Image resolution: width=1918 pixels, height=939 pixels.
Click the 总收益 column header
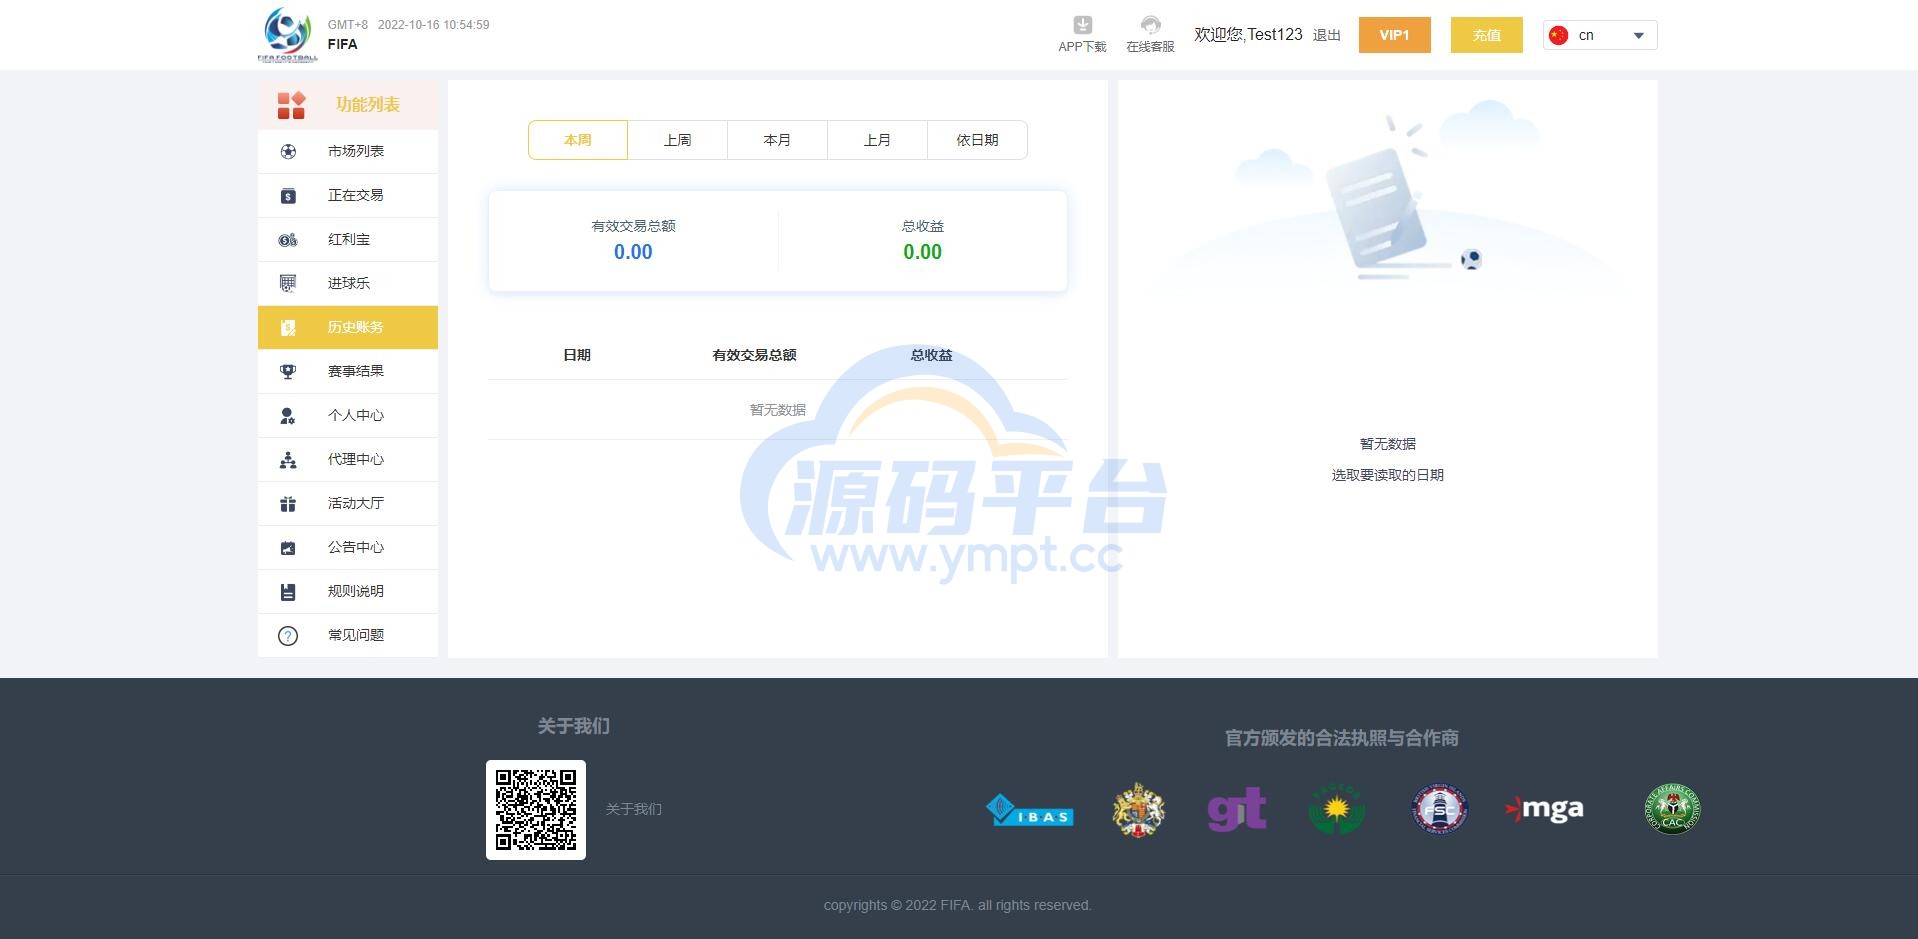coord(931,355)
